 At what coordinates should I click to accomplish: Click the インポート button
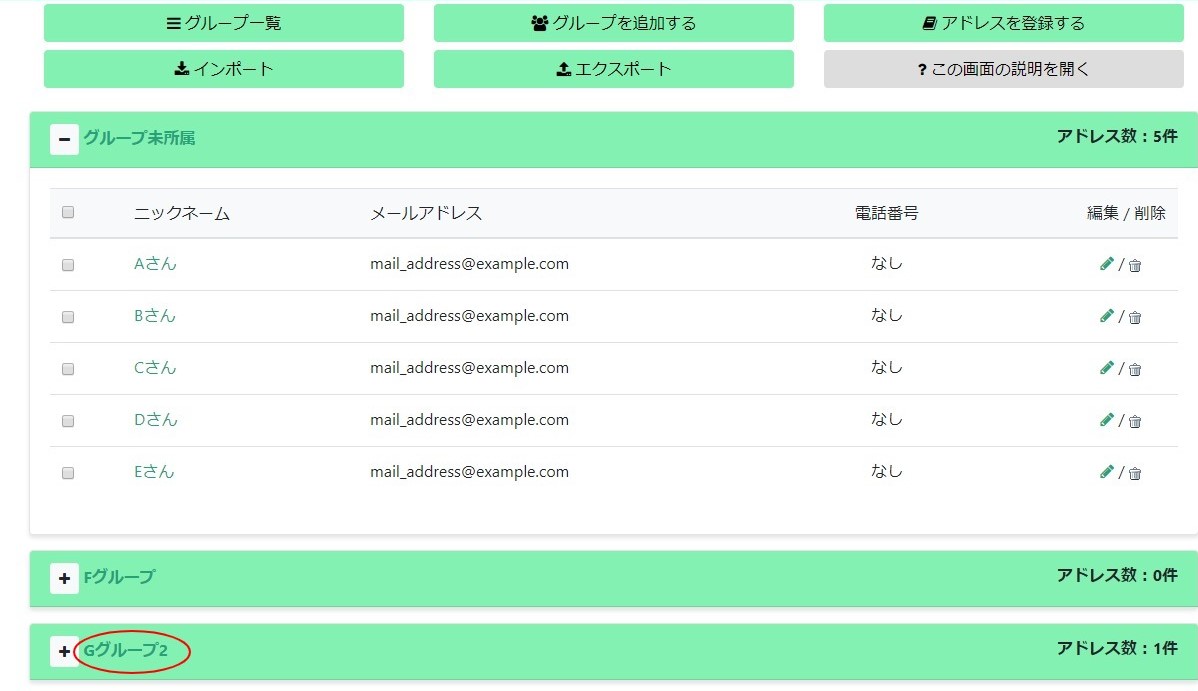pyautogui.click(x=223, y=68)
